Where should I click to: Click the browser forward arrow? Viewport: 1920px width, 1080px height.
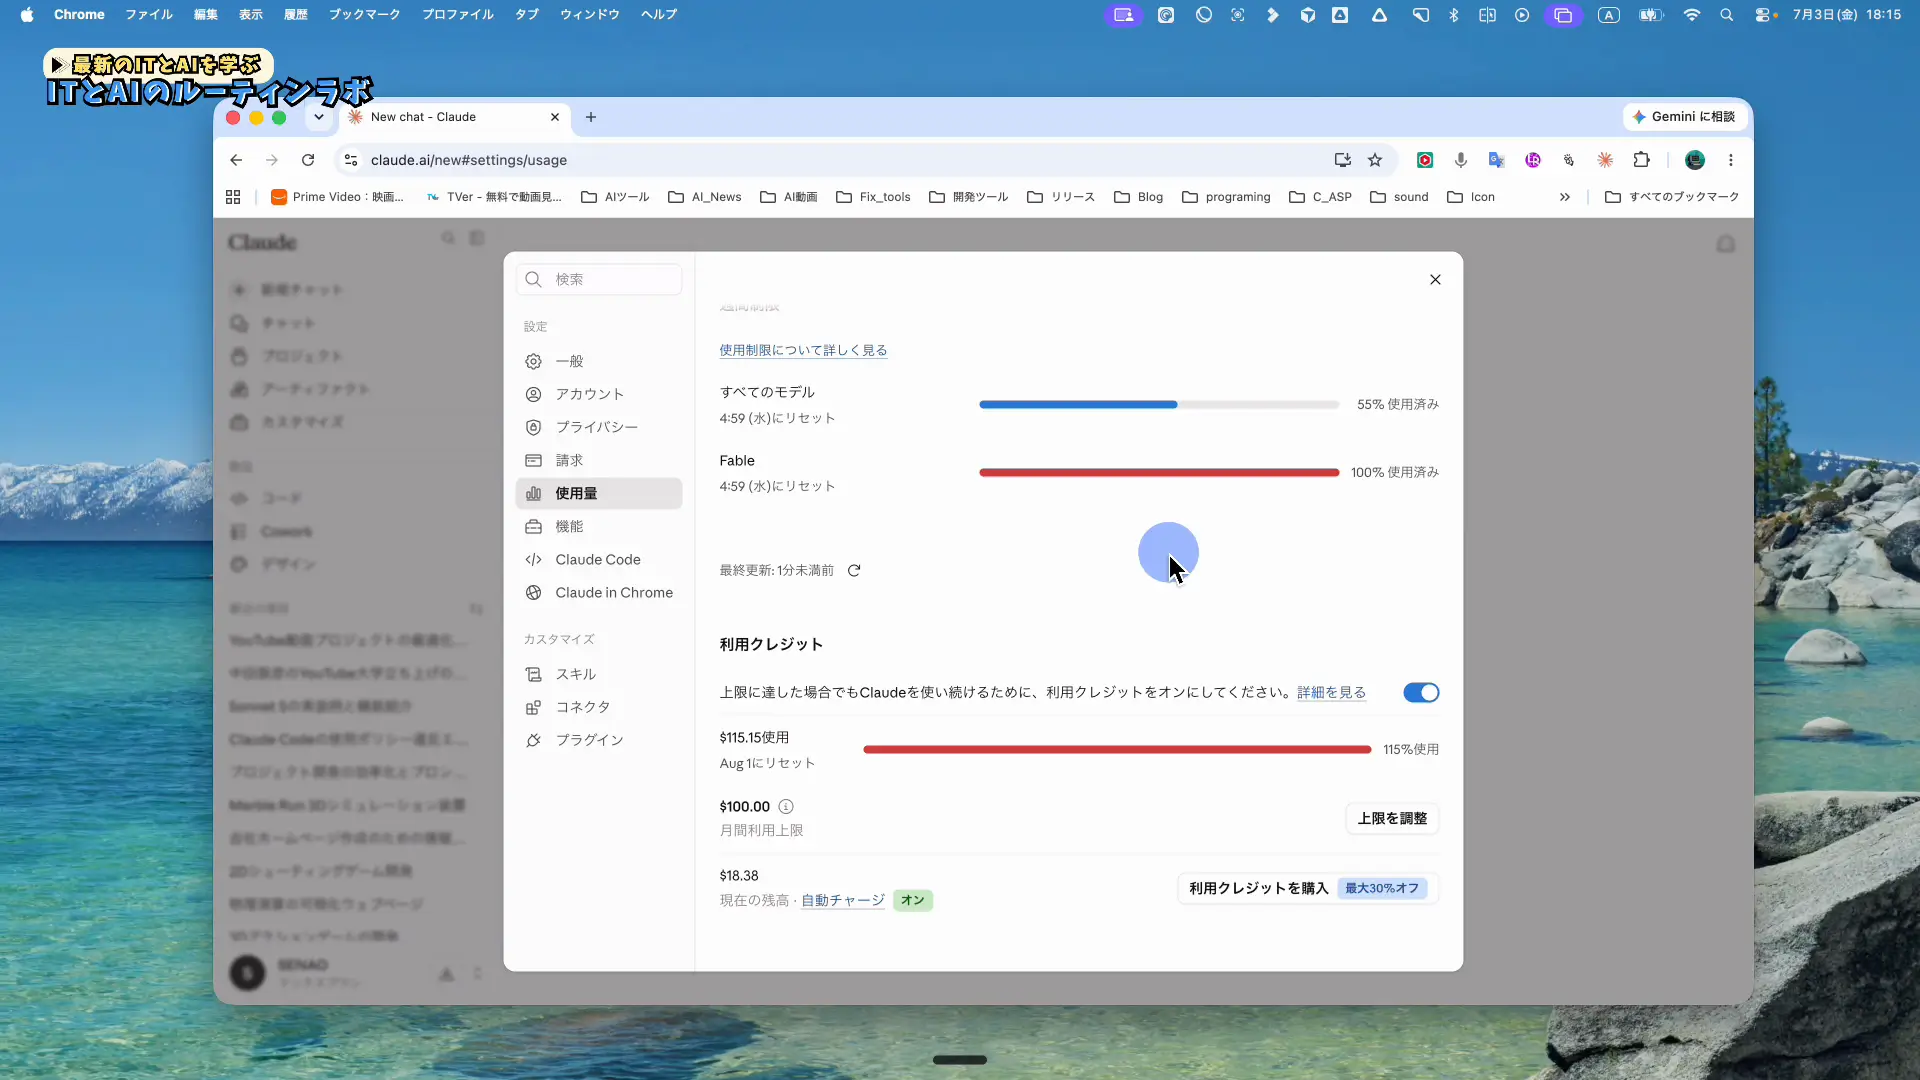tap(272, 160)
